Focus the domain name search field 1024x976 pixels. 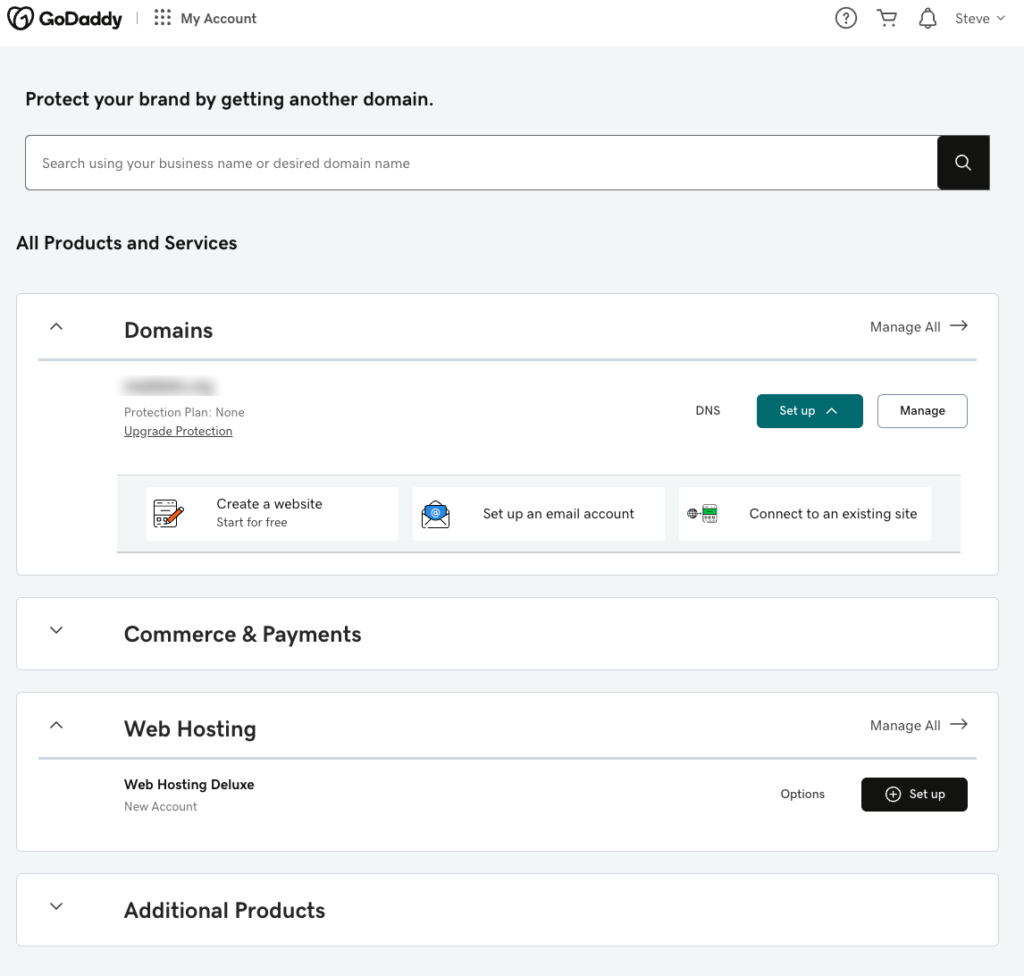point(480,163)
